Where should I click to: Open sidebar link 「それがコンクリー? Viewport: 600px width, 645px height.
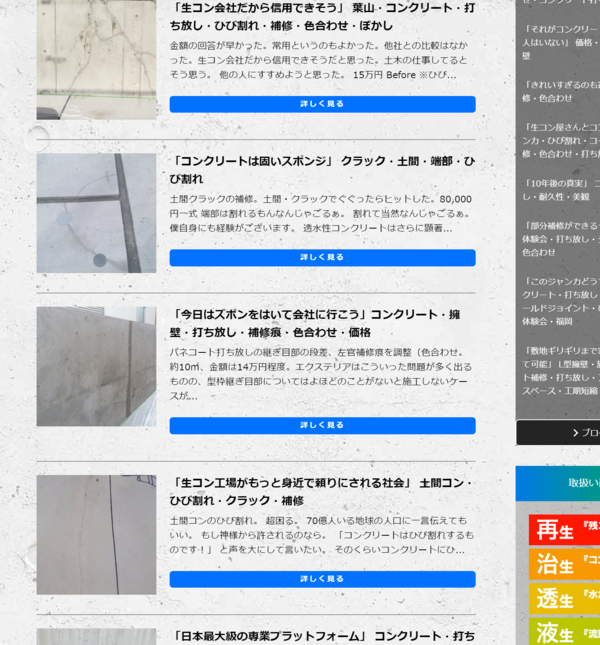[561, 42]
